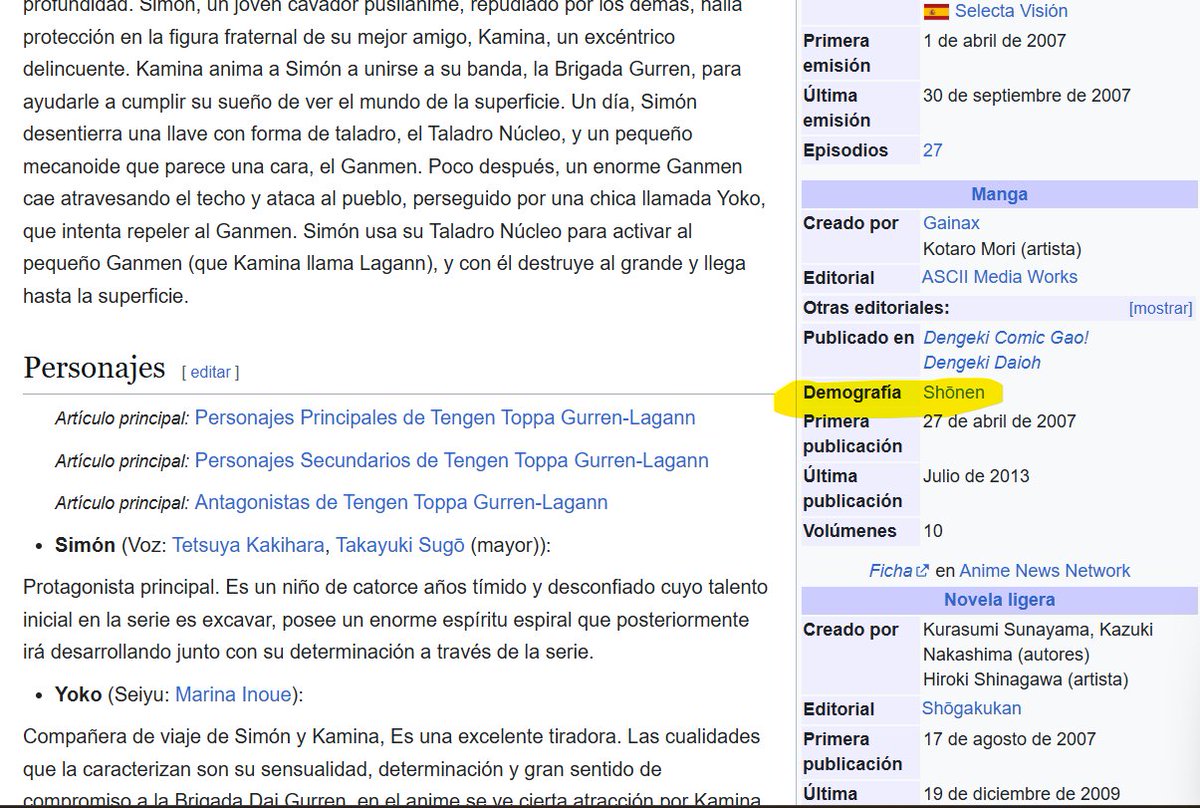Select the text '1 de abril de 2007'
1200x808 pixels.
click(x=994, y=41)
